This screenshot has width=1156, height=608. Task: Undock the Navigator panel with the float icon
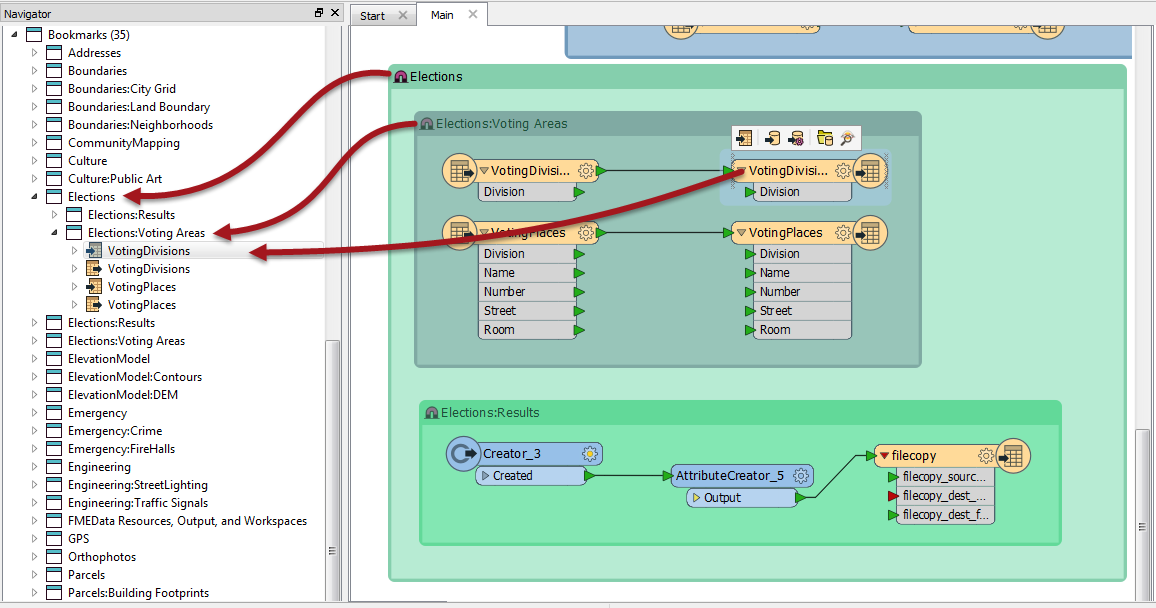click(x=318, y=13)
